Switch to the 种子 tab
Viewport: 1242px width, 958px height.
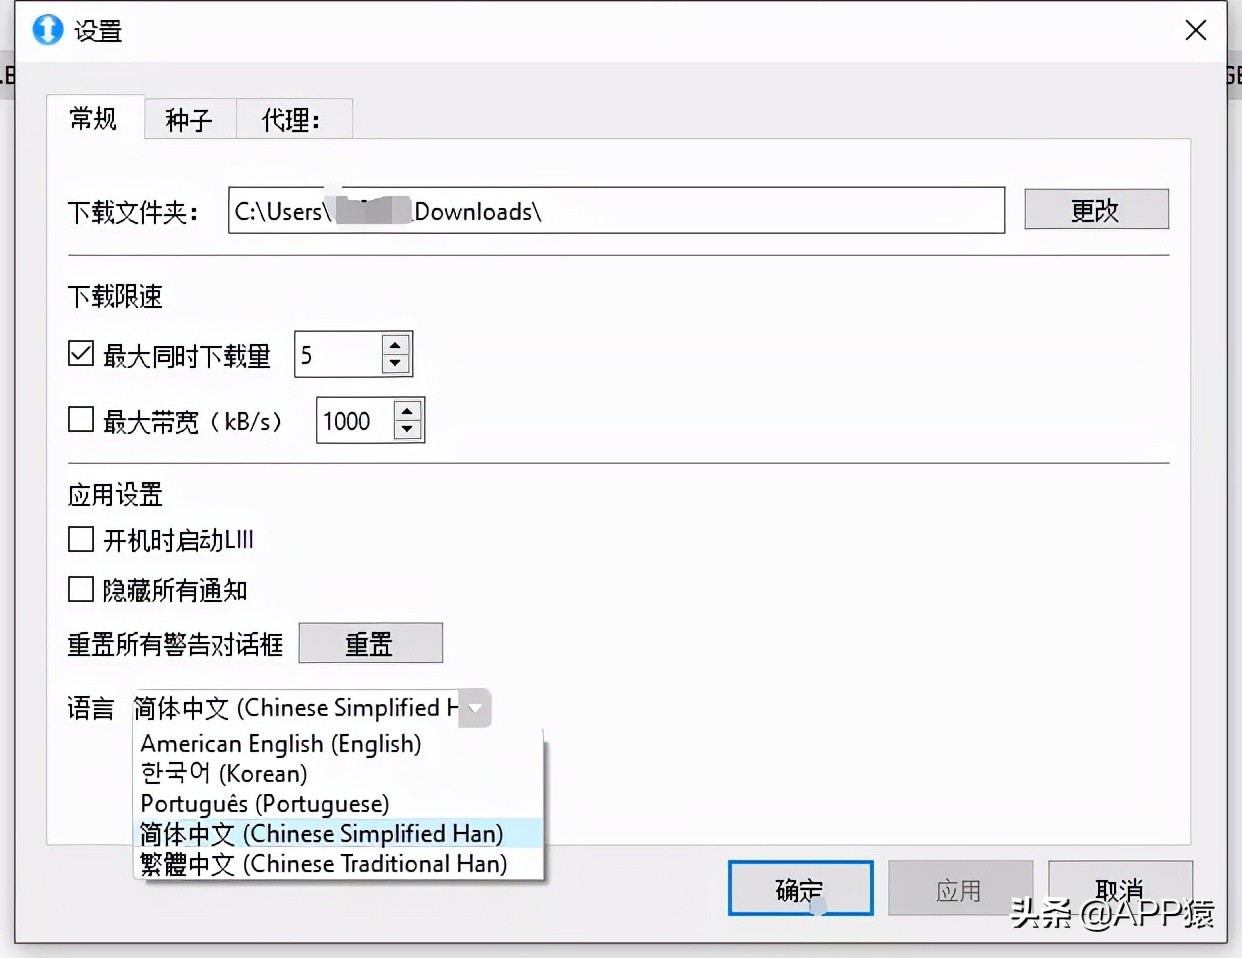coord(189,118)
